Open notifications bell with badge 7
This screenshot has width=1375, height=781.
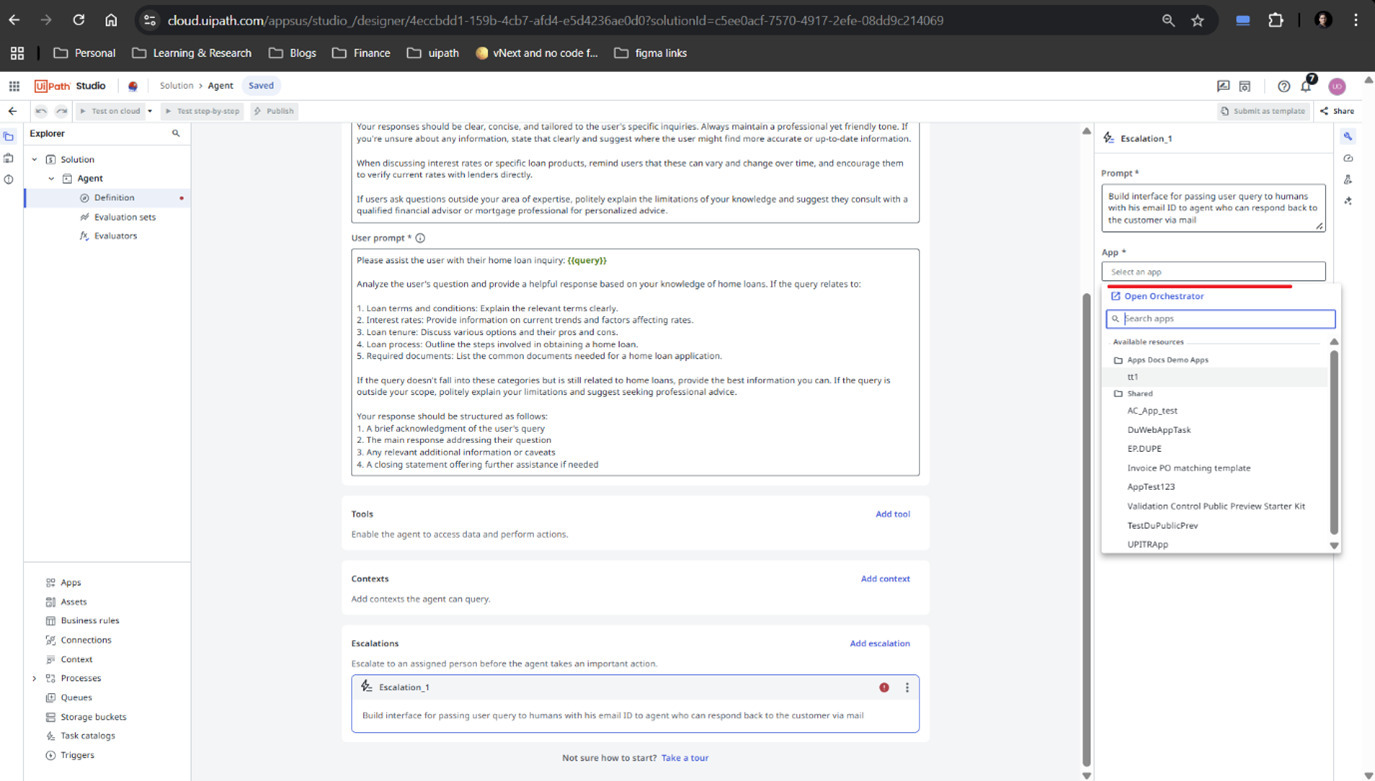1307,85
